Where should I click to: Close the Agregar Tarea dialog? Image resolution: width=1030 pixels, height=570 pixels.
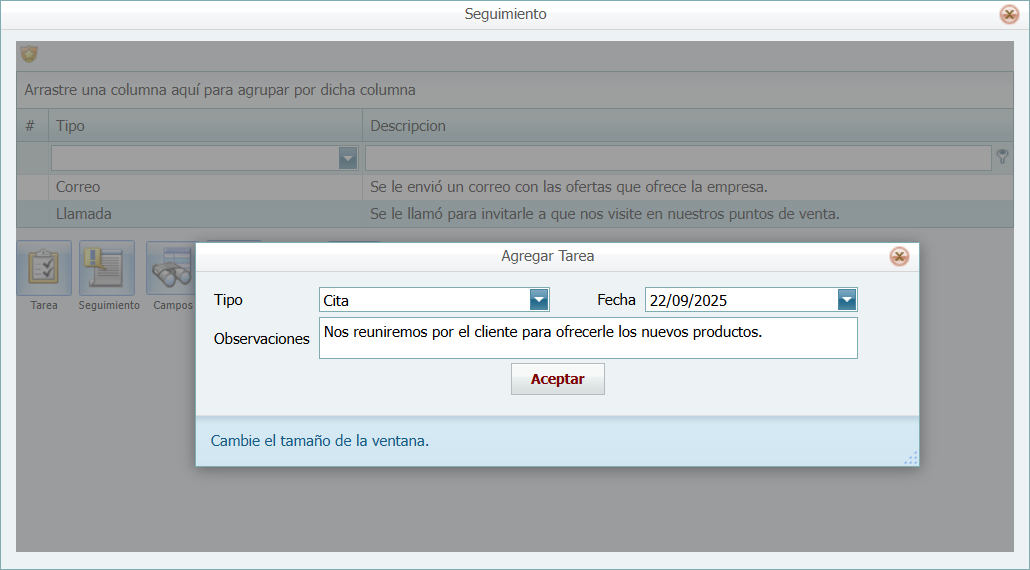click(x=899, y=256)
